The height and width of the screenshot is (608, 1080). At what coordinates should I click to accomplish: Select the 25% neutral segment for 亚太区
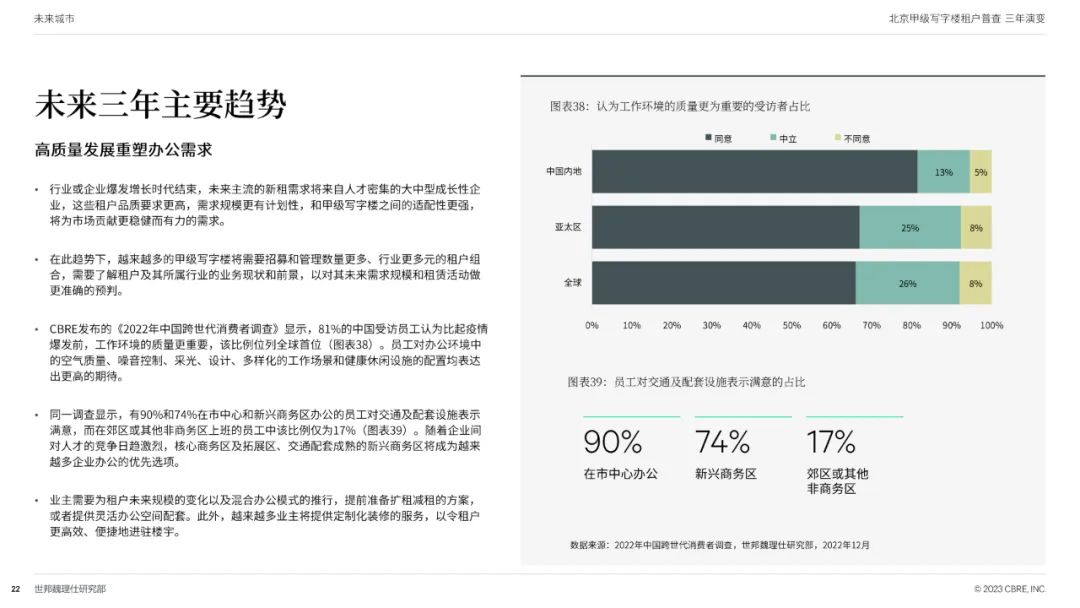(x=910, y=227)
